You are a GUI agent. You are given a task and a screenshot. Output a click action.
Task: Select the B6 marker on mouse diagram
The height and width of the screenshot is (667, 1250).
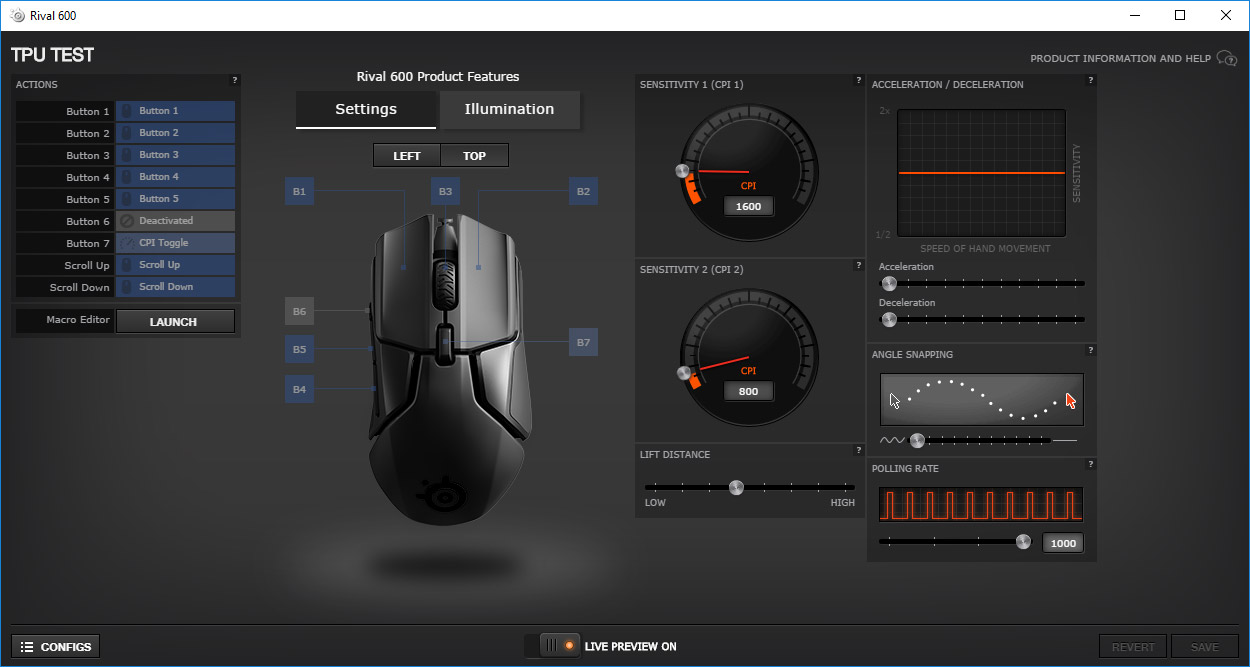[299, 312]
